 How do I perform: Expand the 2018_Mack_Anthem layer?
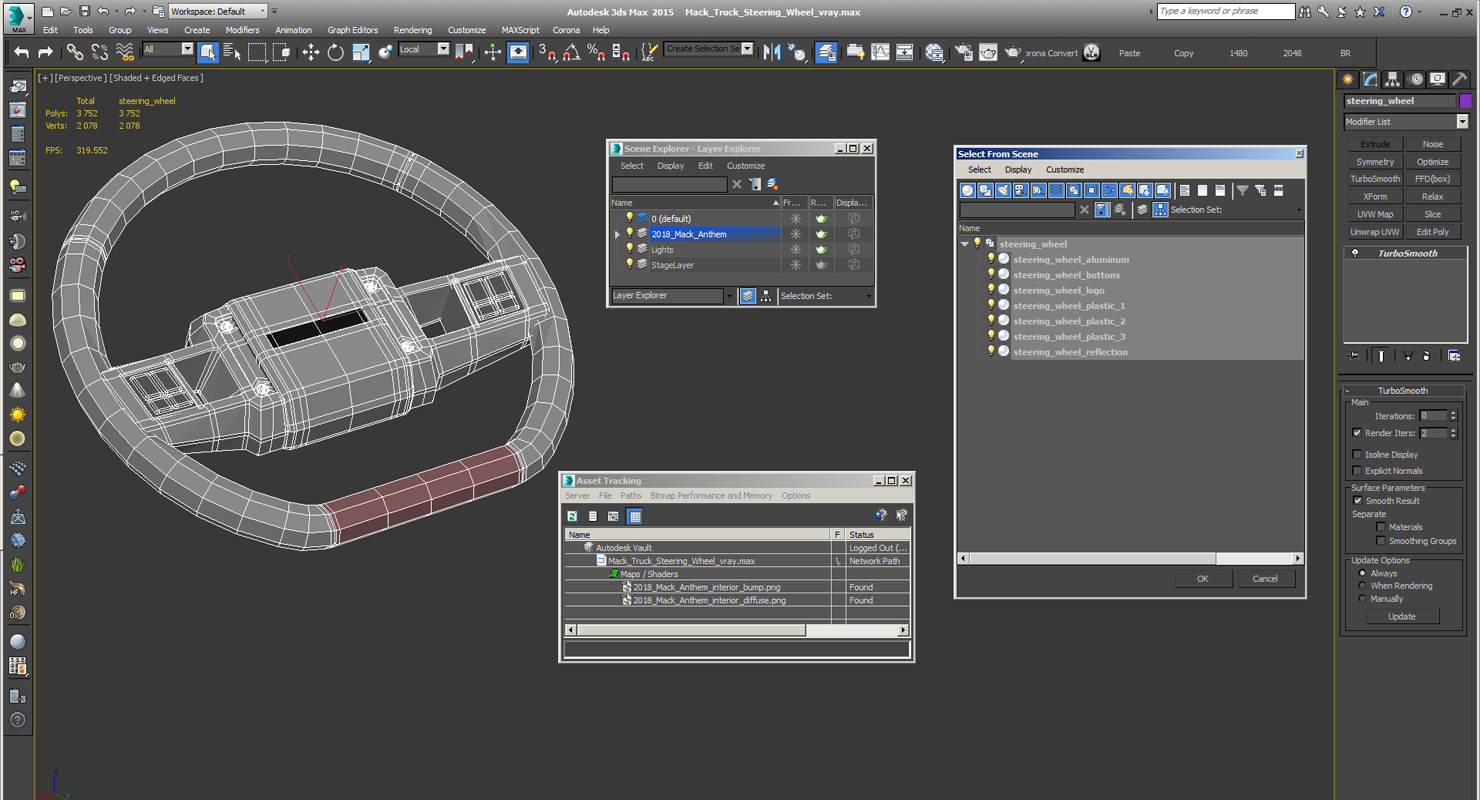tap(617, 234)
